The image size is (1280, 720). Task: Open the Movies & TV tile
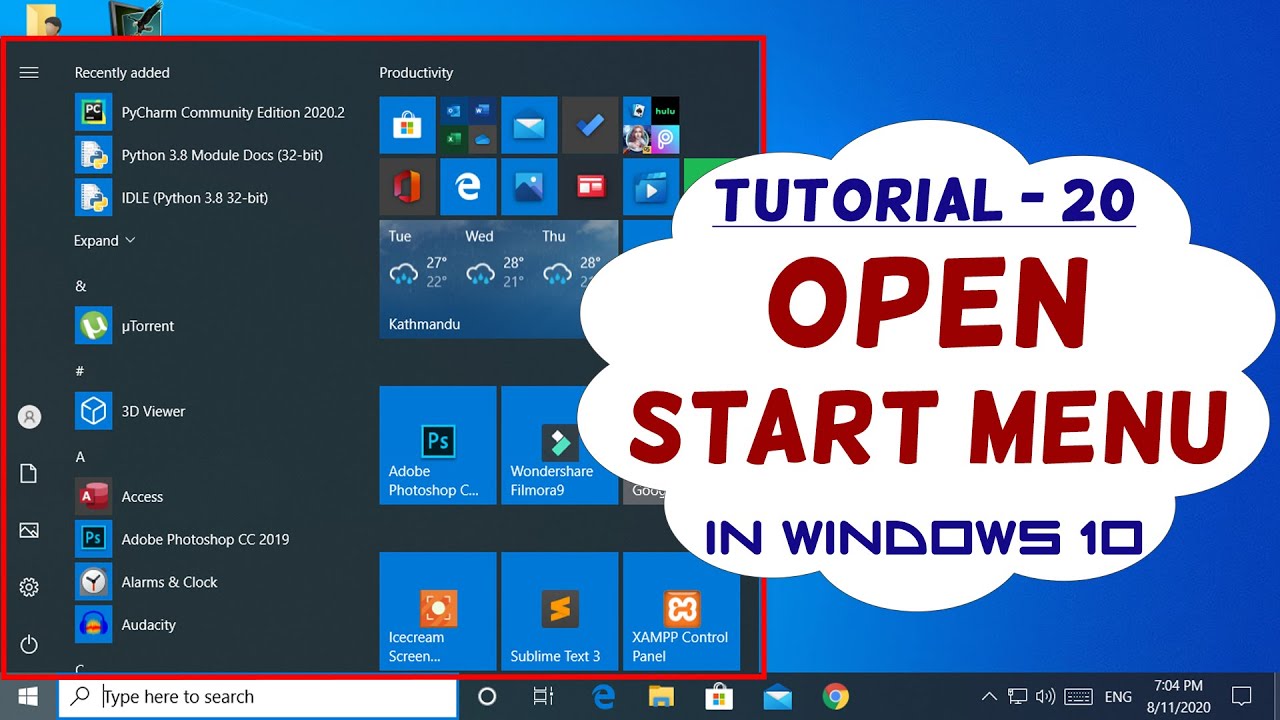coord(650,186)
